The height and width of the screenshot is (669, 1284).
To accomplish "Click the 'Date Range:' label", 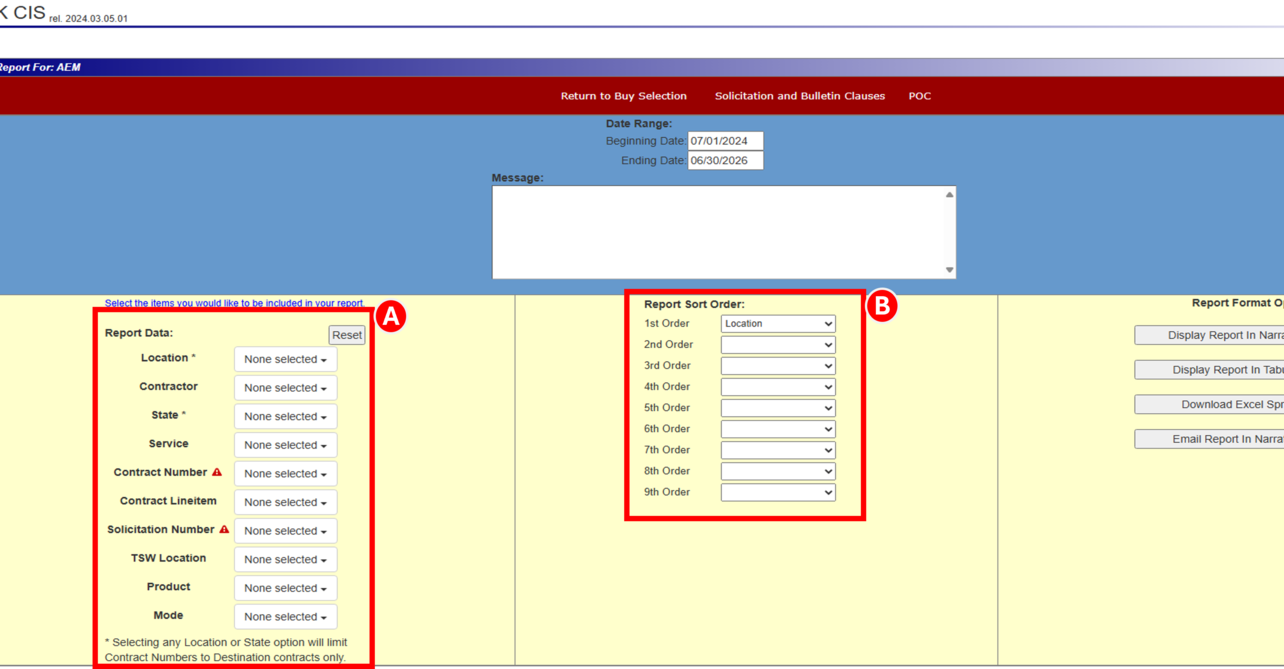I will tap(639, 124).
